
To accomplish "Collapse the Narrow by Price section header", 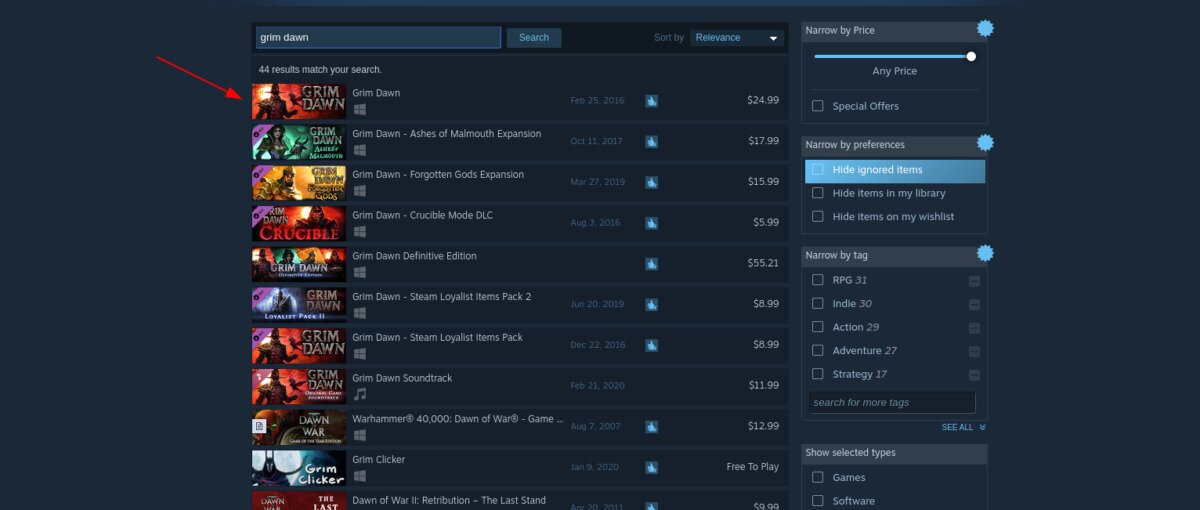I will coord(894,31).
